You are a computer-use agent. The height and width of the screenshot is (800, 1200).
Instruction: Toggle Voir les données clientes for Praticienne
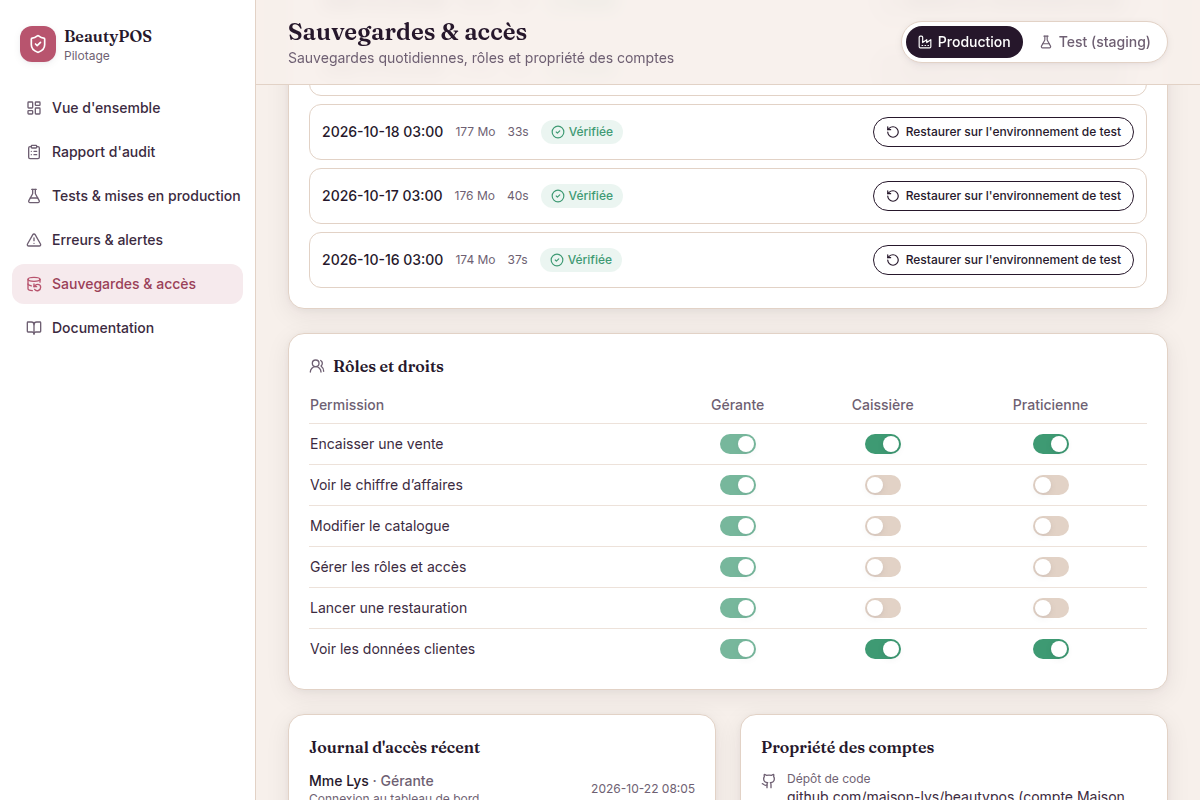[x=1051, y=649]
